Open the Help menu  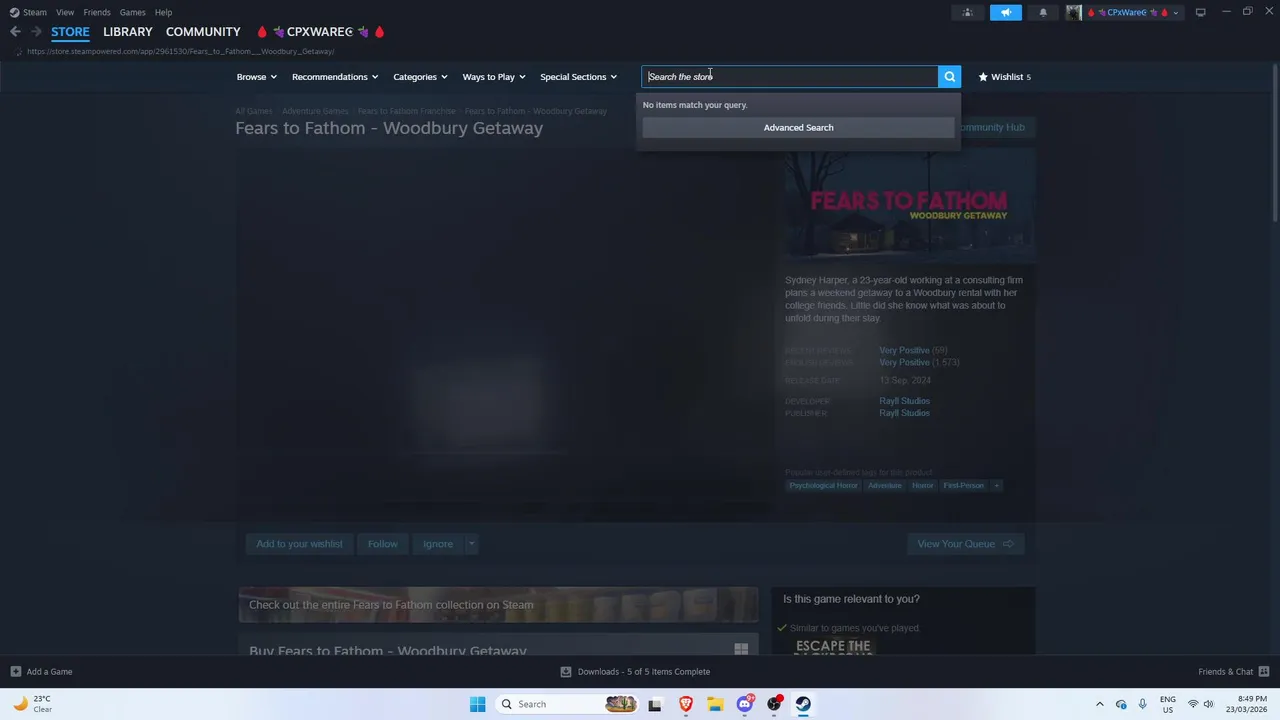163,12
